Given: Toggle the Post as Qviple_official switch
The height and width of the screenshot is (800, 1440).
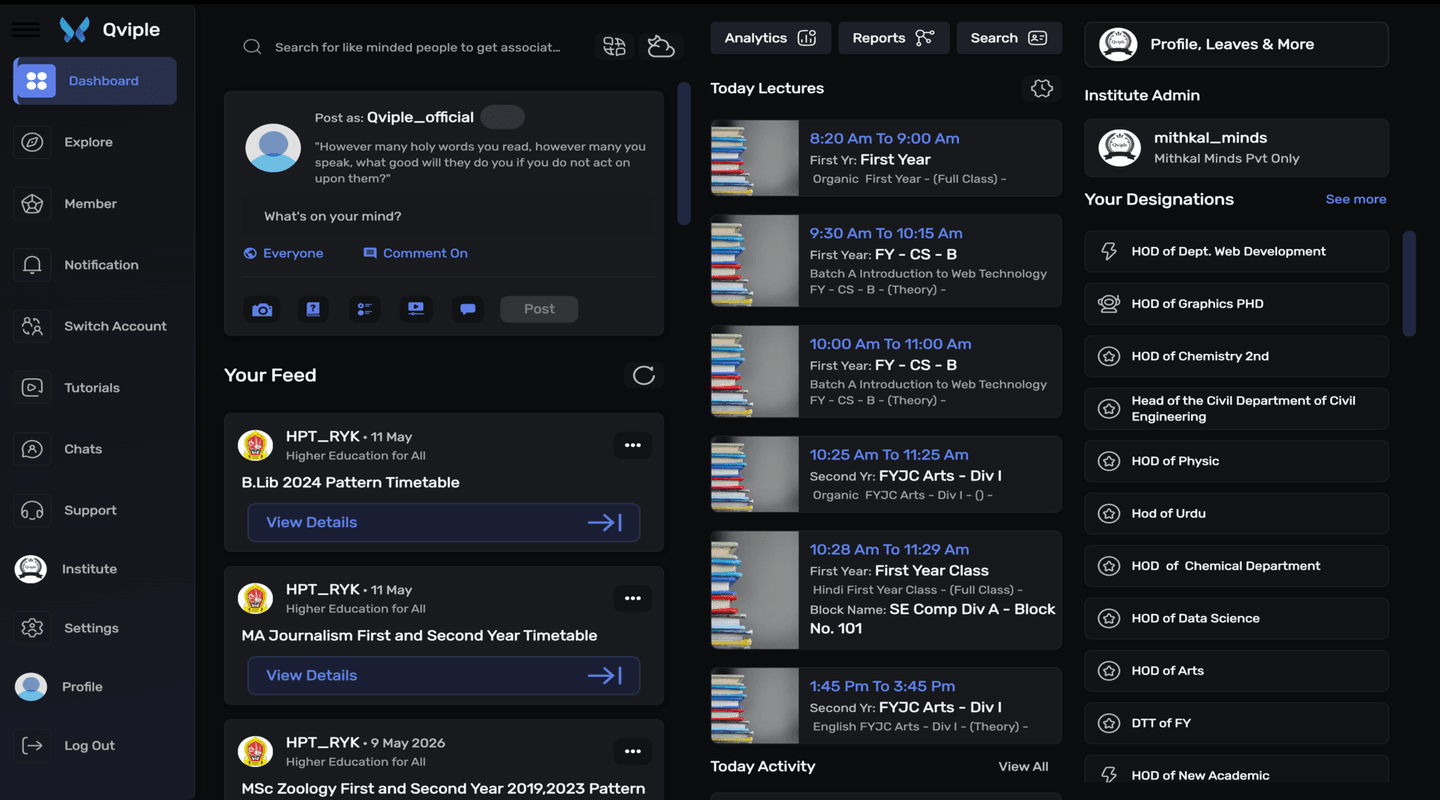Looking at the screenshot, I should point(502,117).
